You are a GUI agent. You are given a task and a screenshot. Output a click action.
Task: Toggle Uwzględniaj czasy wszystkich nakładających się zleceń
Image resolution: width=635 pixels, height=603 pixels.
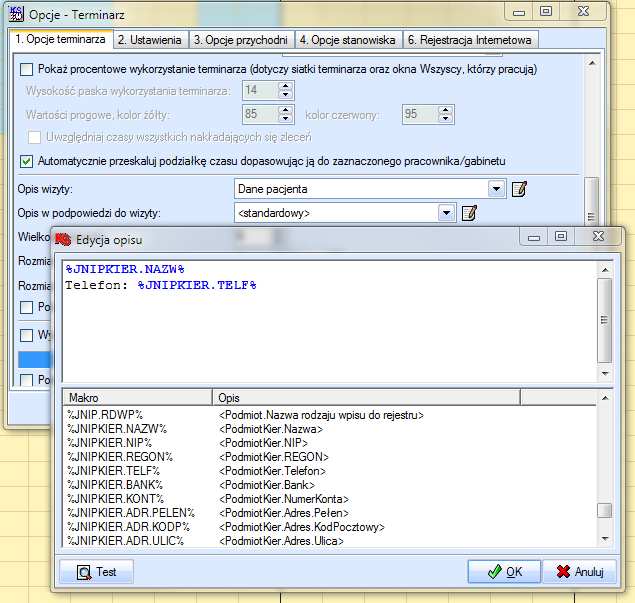[x=34, y=137]
